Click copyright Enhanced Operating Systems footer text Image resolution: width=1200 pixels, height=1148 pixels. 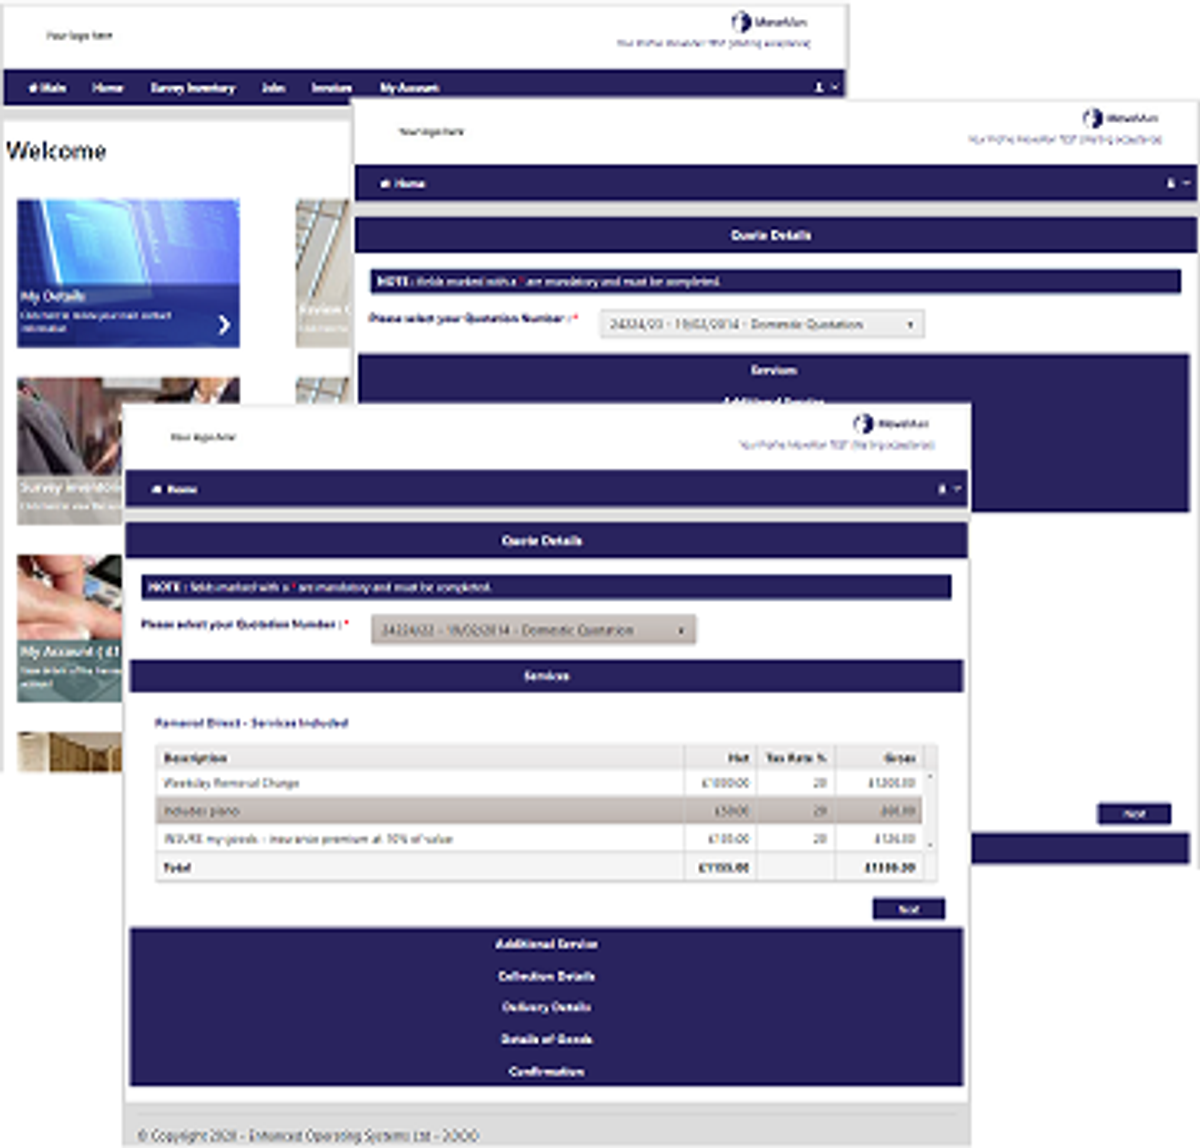coord(308,1136)
